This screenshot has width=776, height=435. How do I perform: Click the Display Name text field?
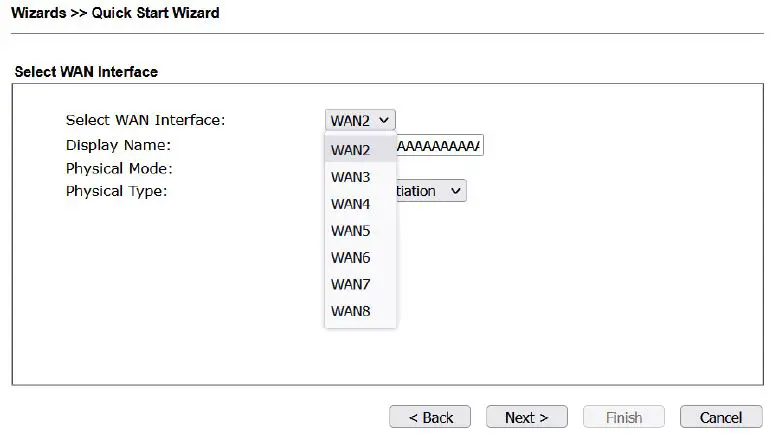click(440, 146)
